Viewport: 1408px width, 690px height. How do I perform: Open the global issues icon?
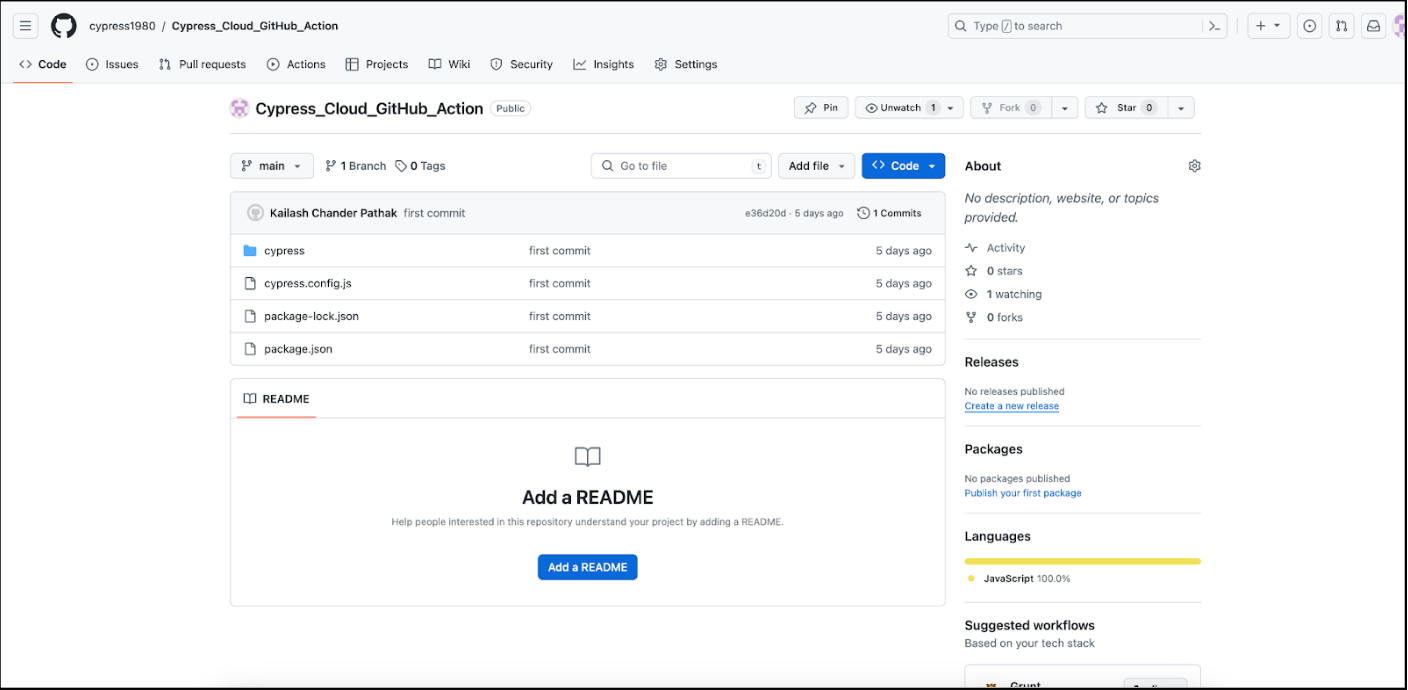[x=1309, y=26]
